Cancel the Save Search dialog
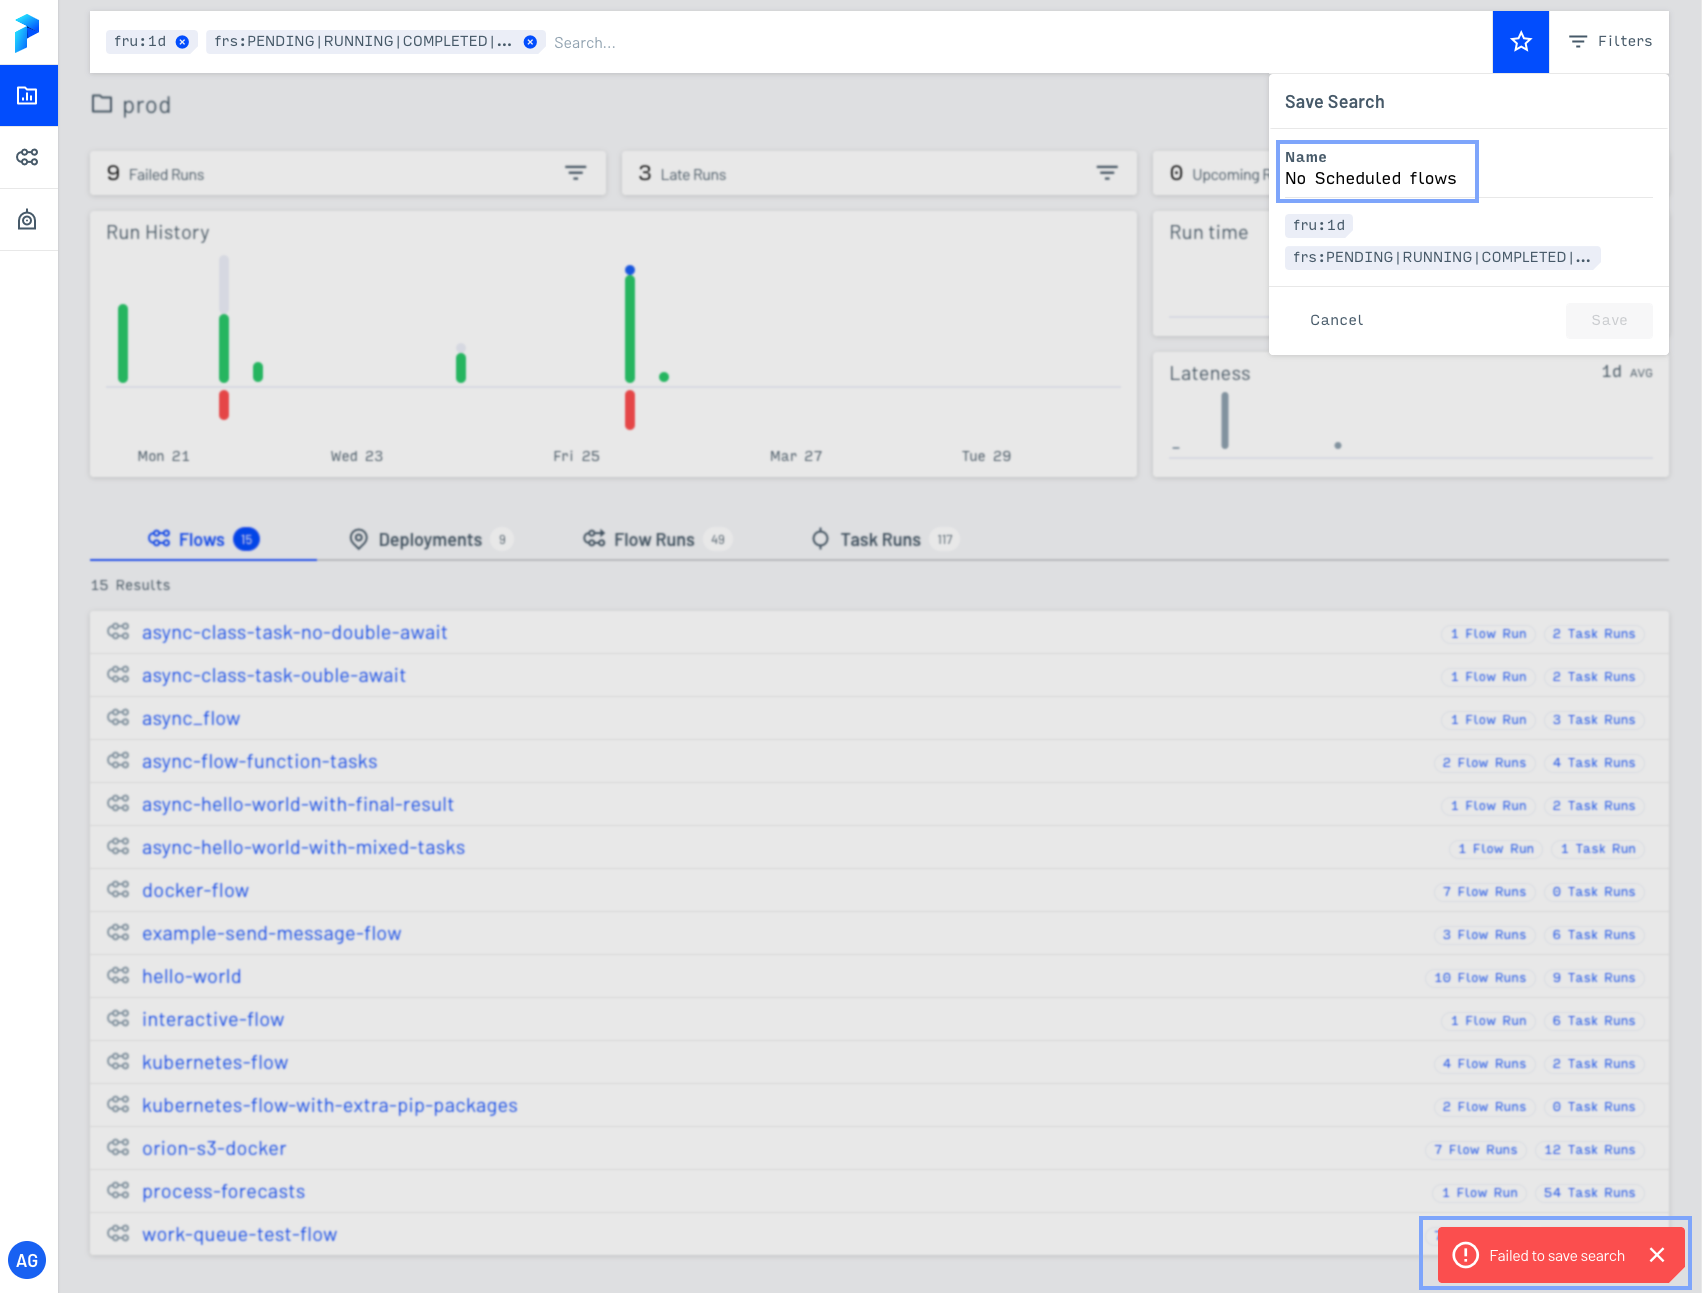This screenshot has height=1293, width=1702. click(1336, 320)
